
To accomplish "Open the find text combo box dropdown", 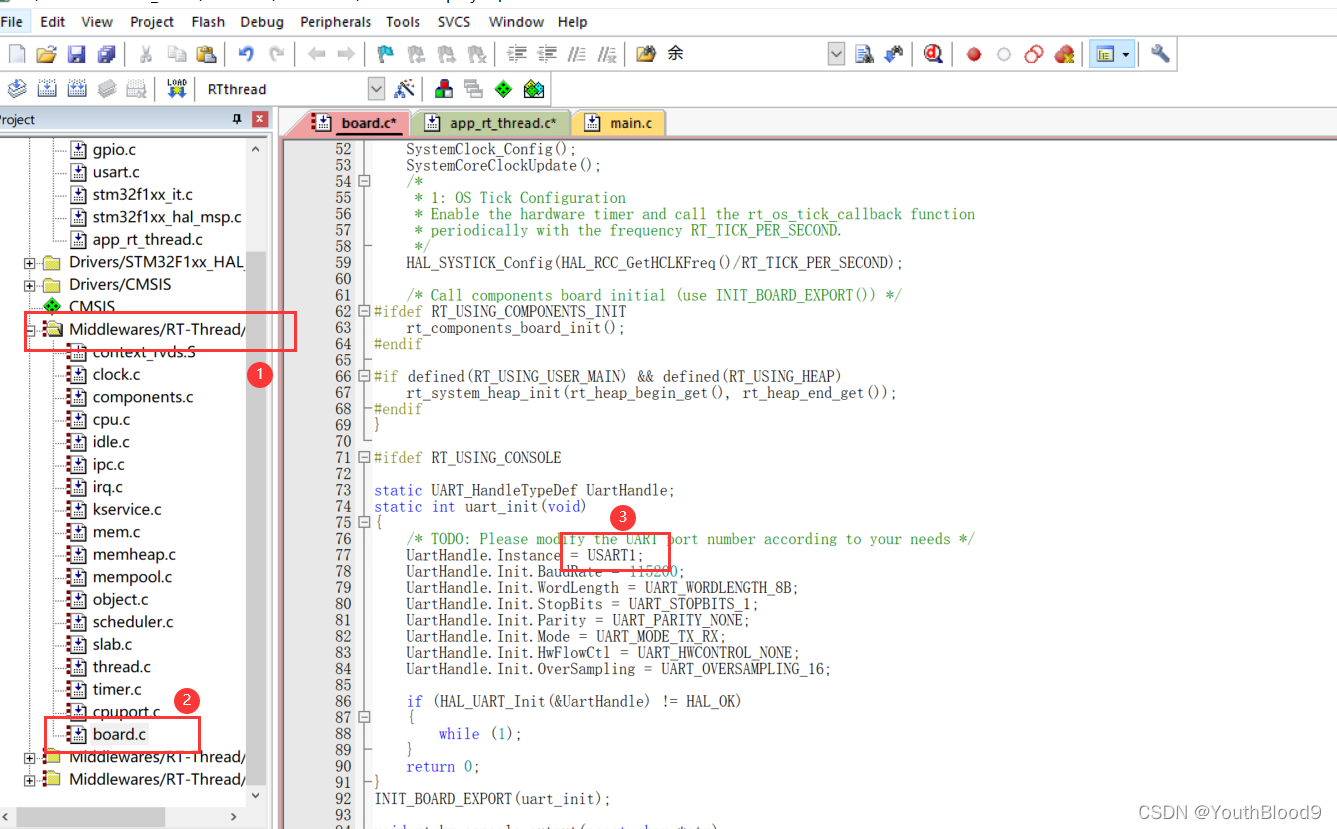I will (x=837, y=54).
